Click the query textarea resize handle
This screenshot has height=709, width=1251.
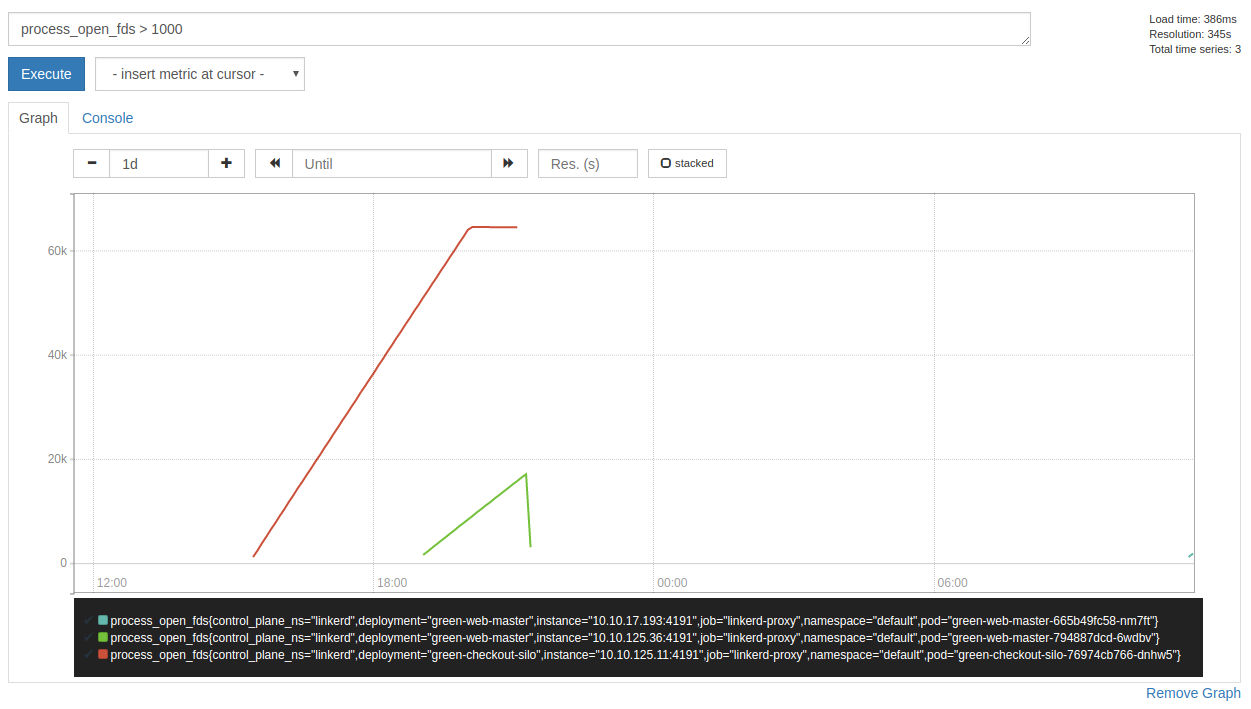click(1025, 40)
